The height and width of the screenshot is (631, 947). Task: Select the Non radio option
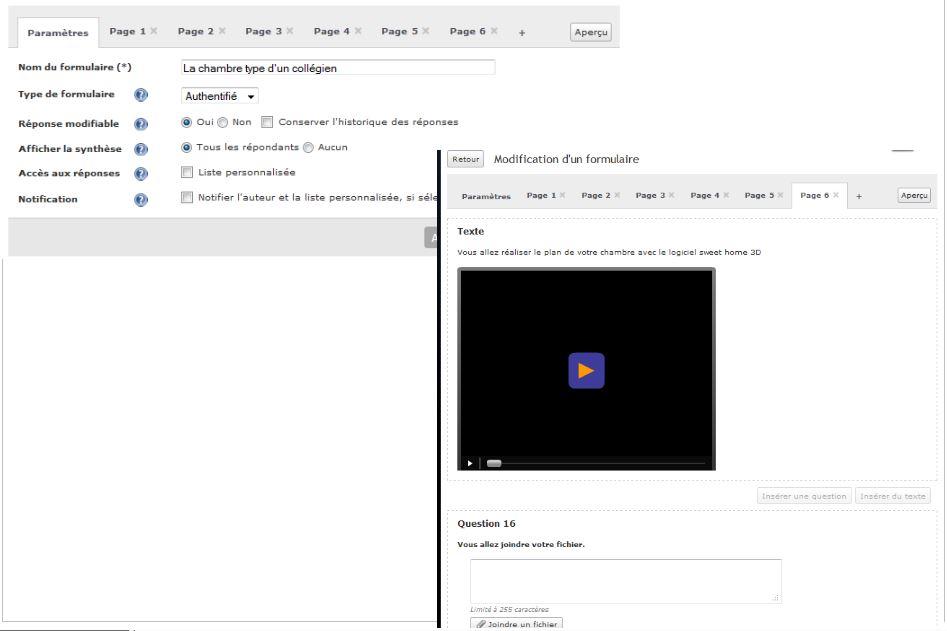click(223, 123)
